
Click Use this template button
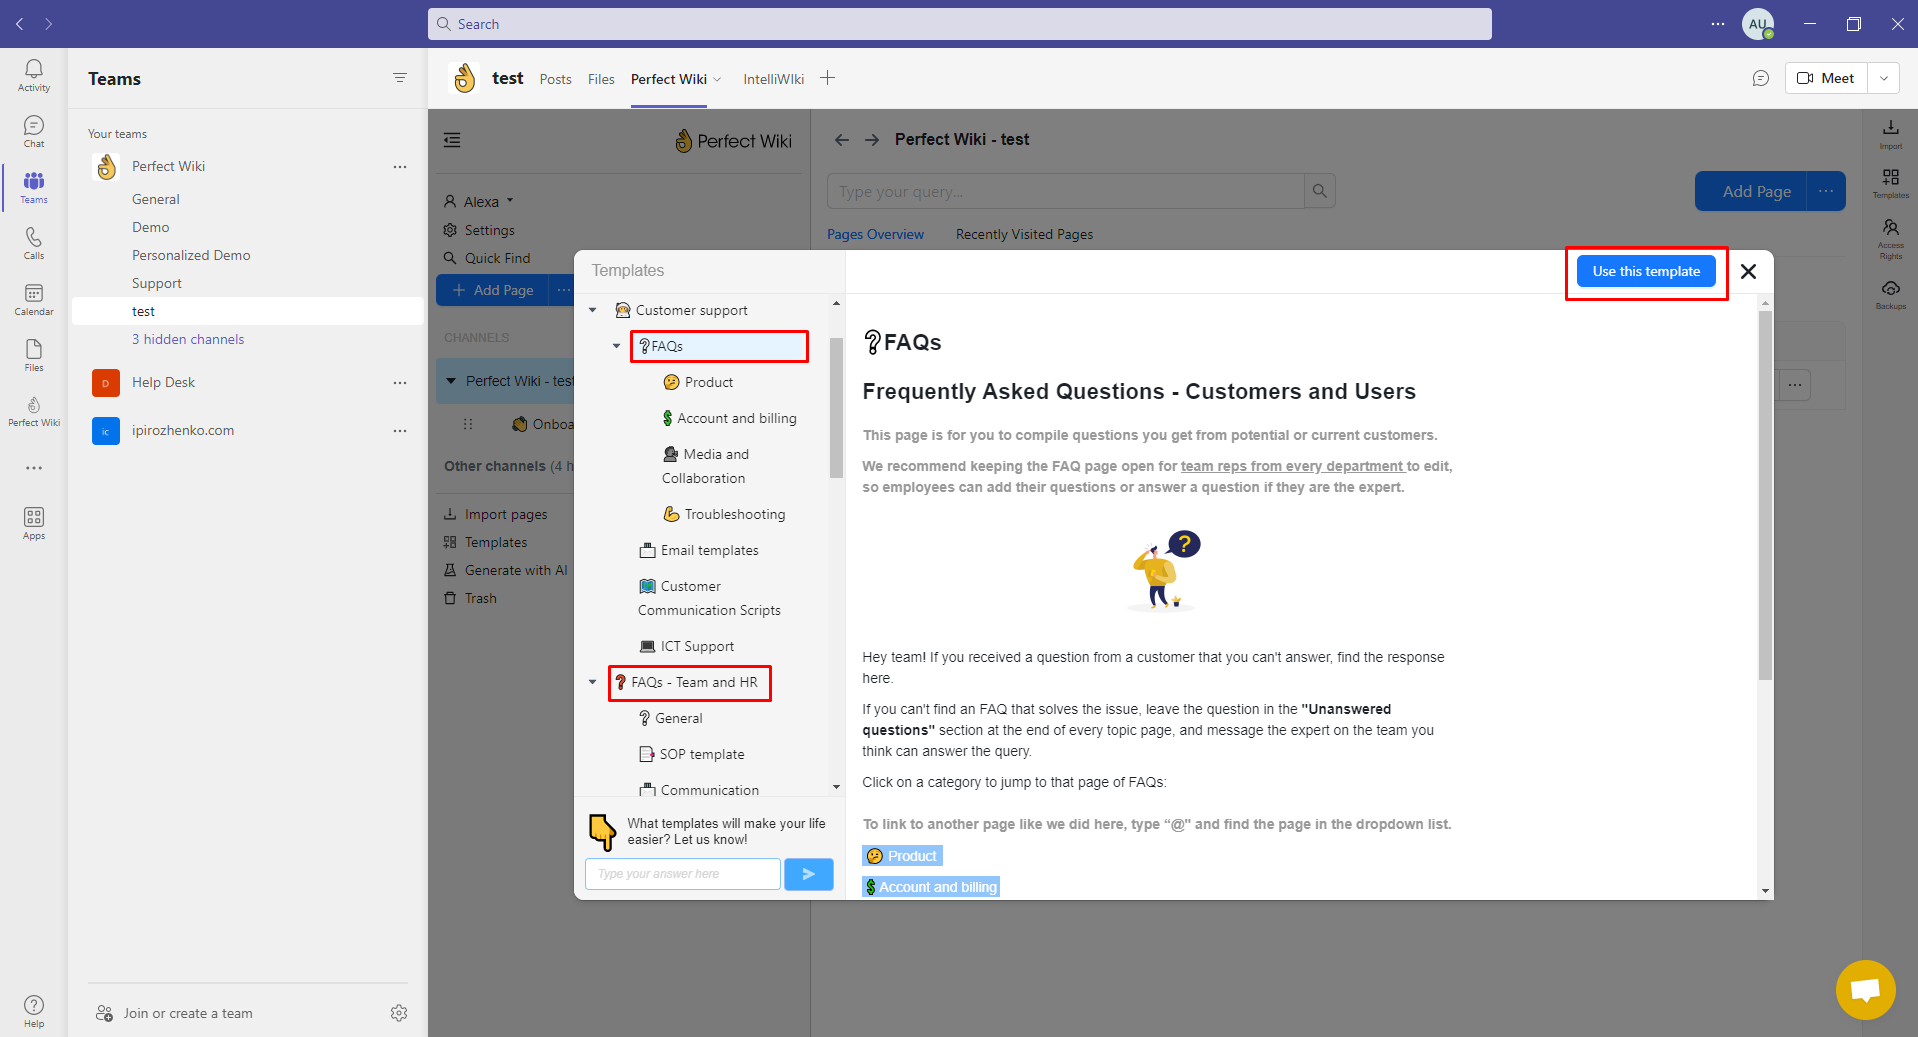[1646, 271]
